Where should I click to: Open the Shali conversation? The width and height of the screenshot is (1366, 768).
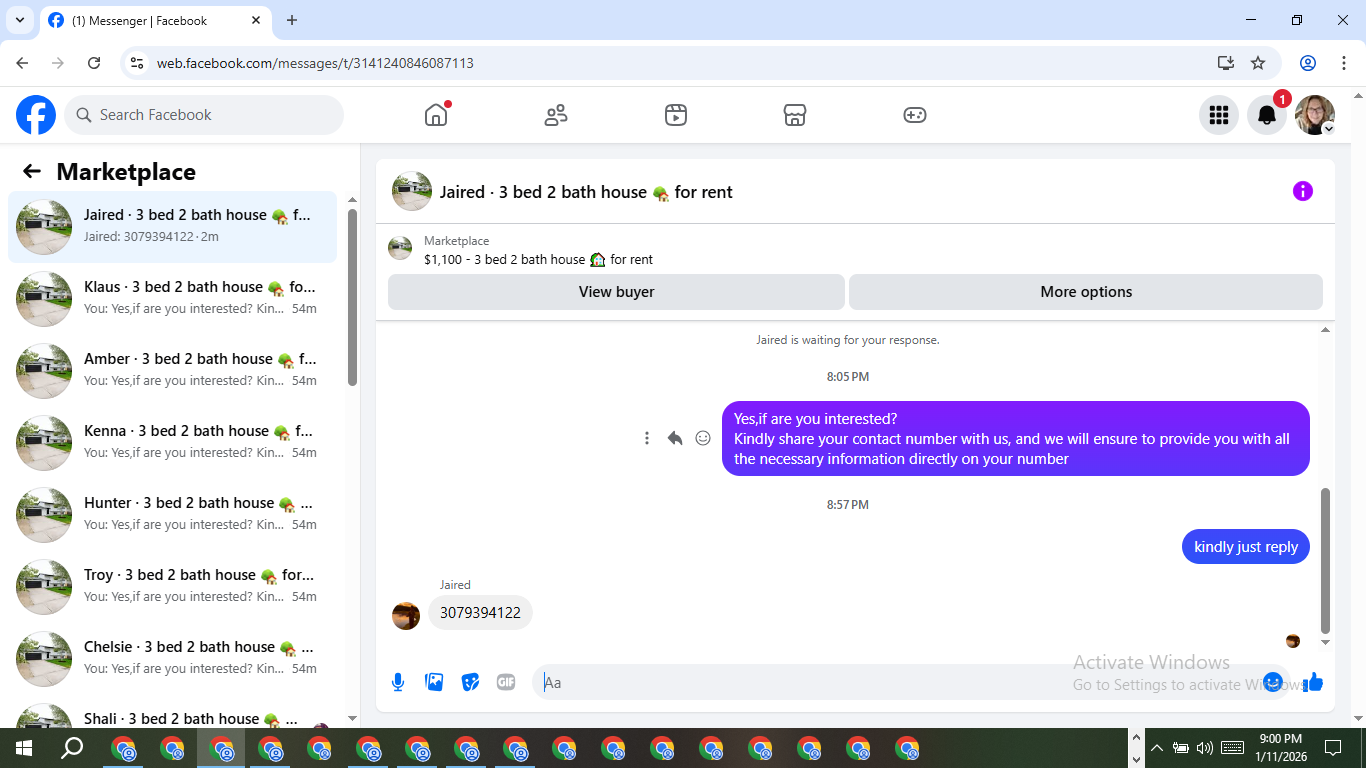pos(173,714)
